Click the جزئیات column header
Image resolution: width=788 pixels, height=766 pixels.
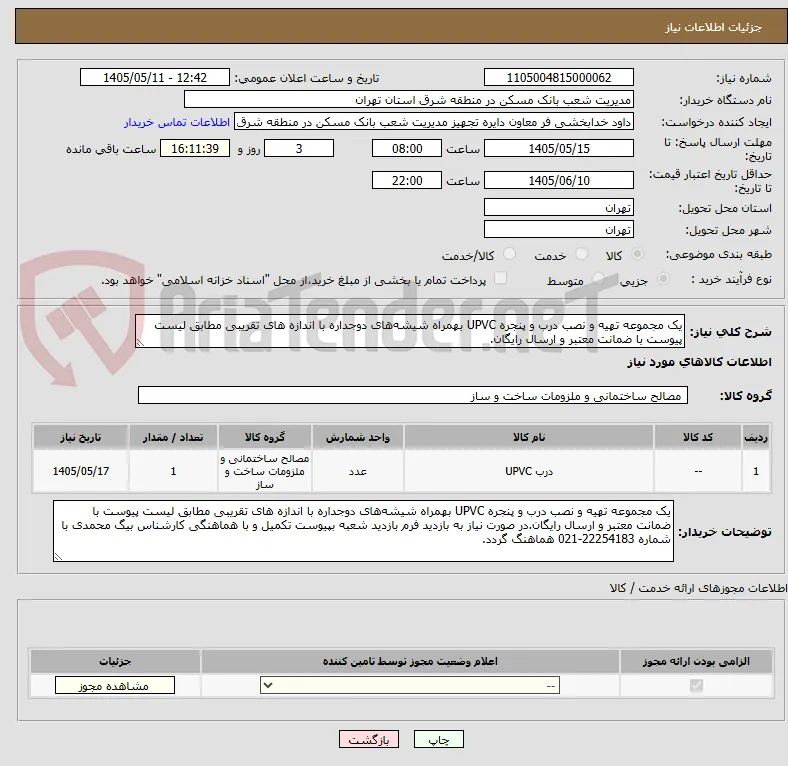[115, 661]
